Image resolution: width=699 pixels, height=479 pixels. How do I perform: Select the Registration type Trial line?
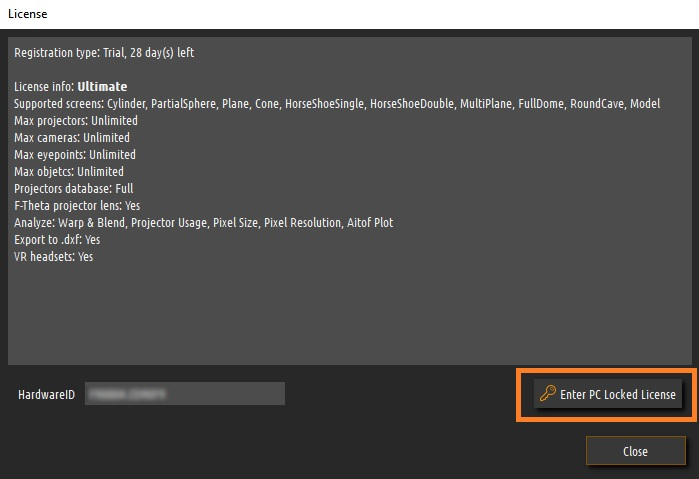click(x=104, y=53)
